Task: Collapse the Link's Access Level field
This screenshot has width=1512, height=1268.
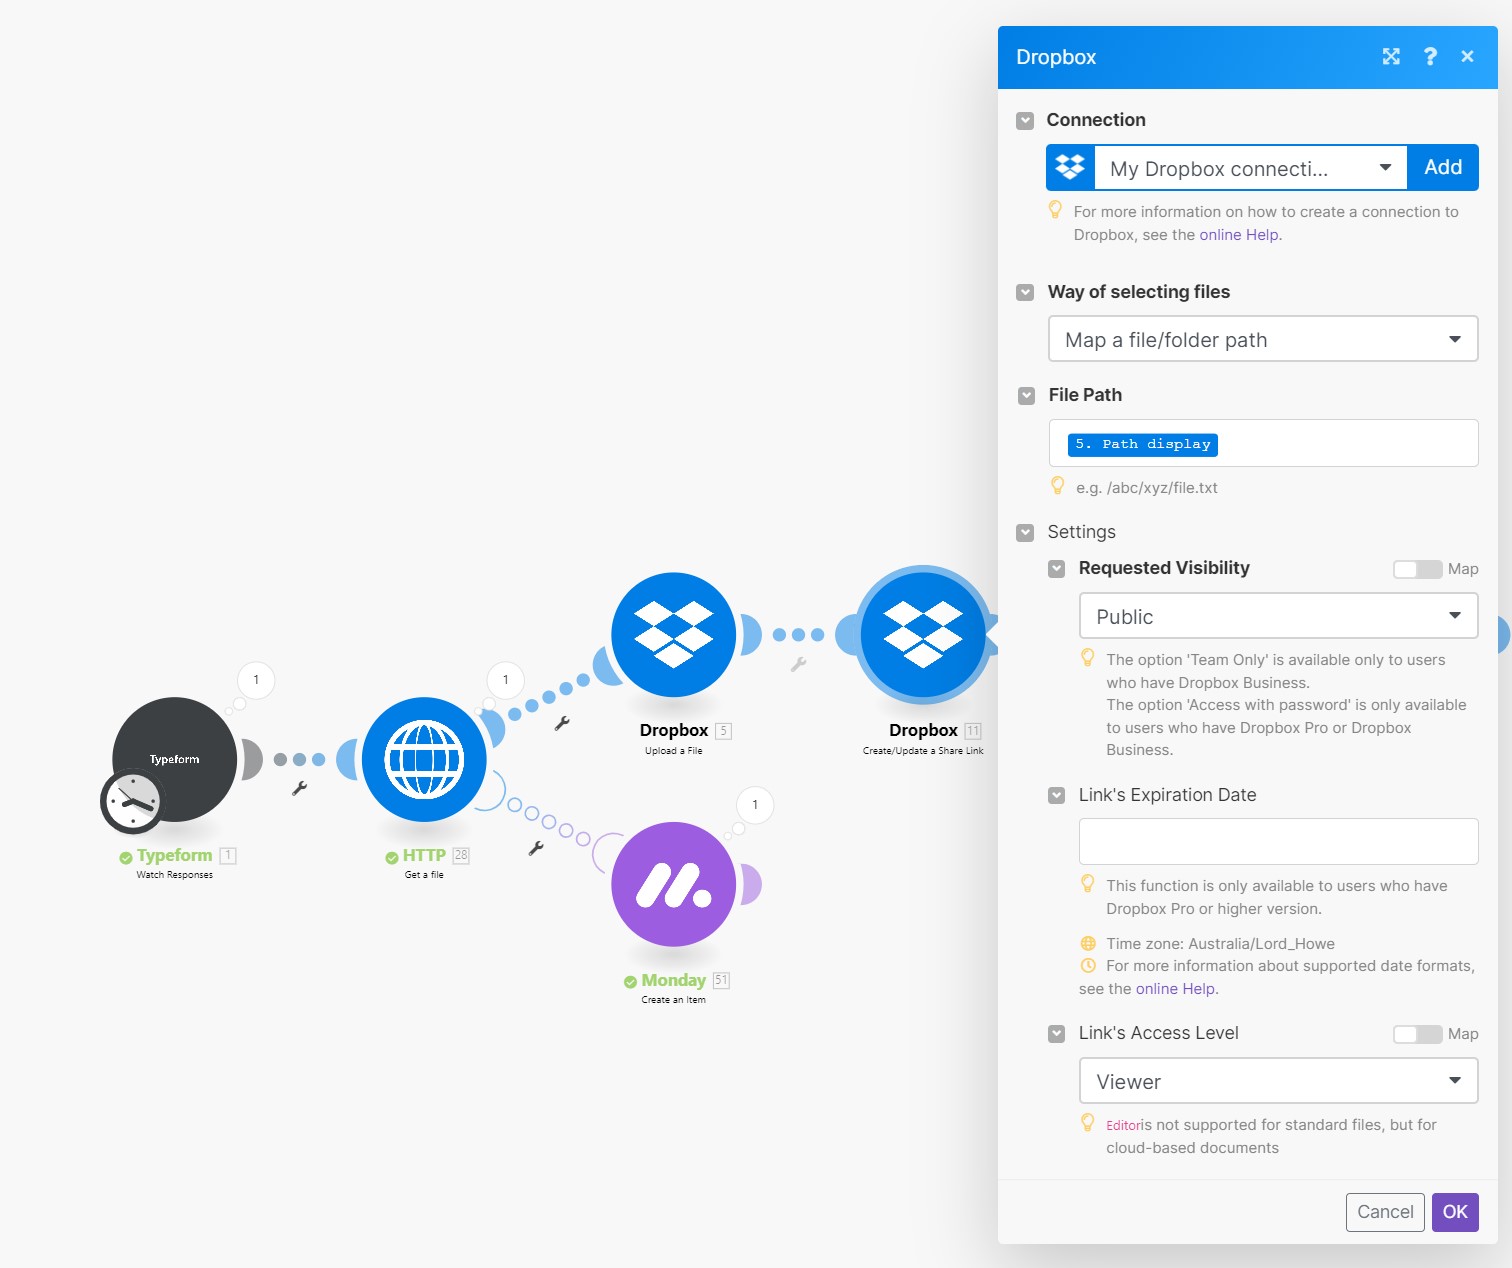Action: point(1056,1034)
